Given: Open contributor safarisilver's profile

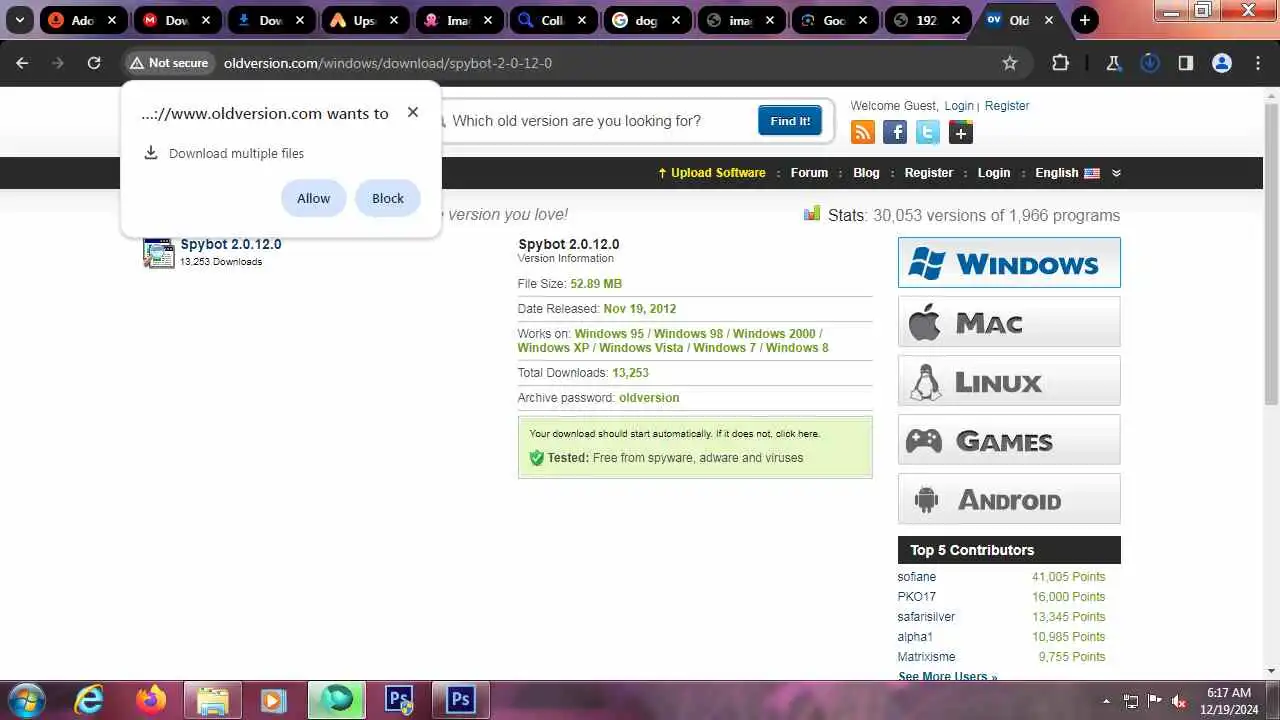Looking at the screenshot, I should coord(926,617).
